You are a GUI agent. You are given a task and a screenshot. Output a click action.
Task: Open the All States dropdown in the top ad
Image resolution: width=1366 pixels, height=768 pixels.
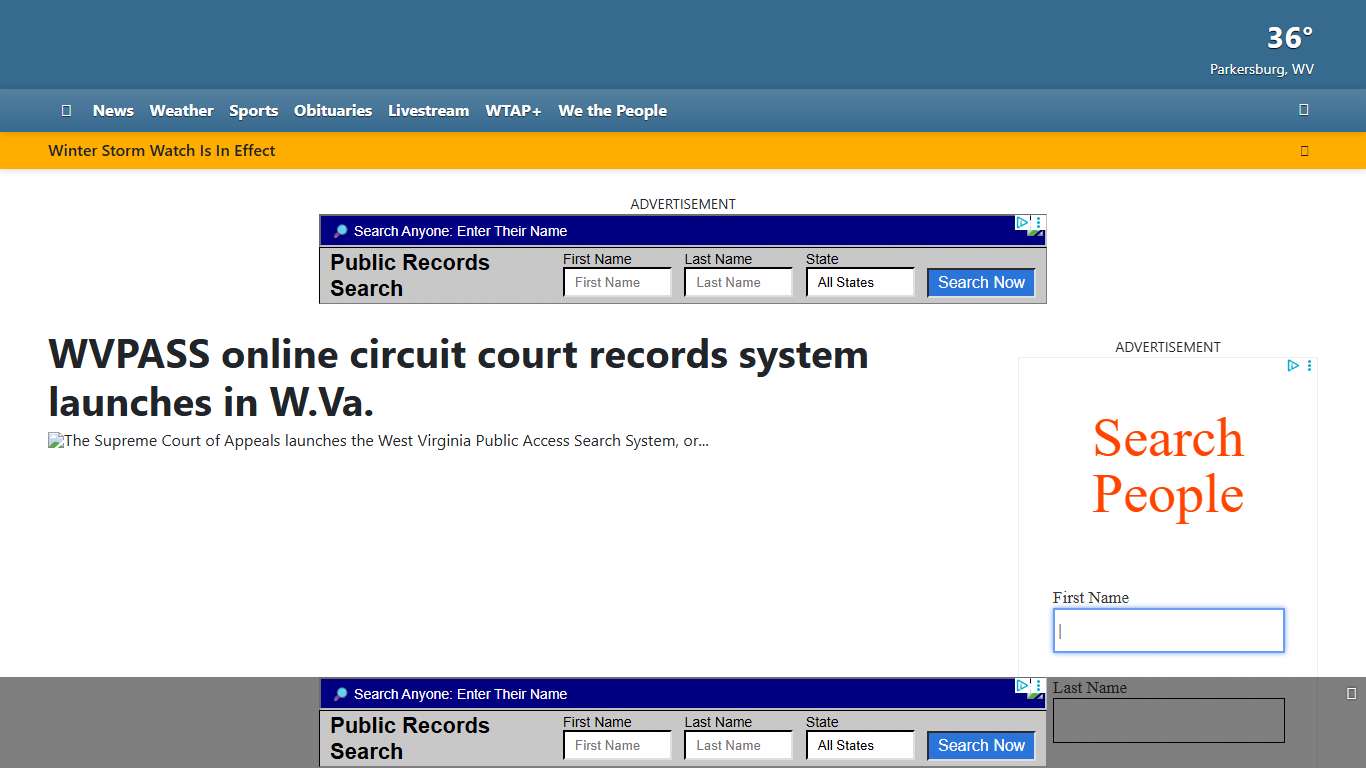[859, 282]
